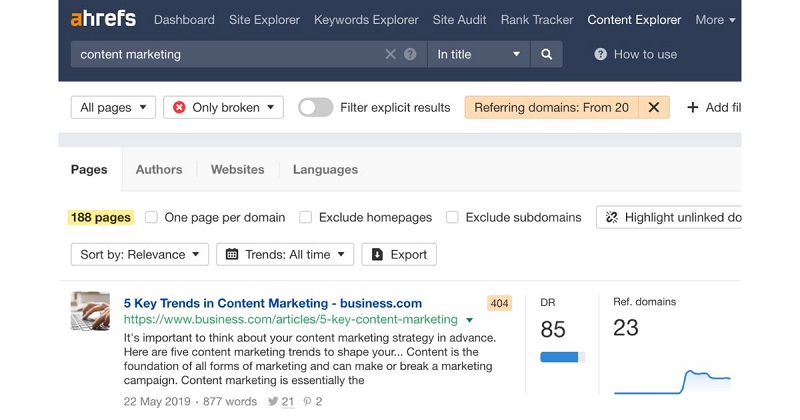800x420 pixels.
Task: Click Highlight unlinked domains button
Action: (668, 217)
